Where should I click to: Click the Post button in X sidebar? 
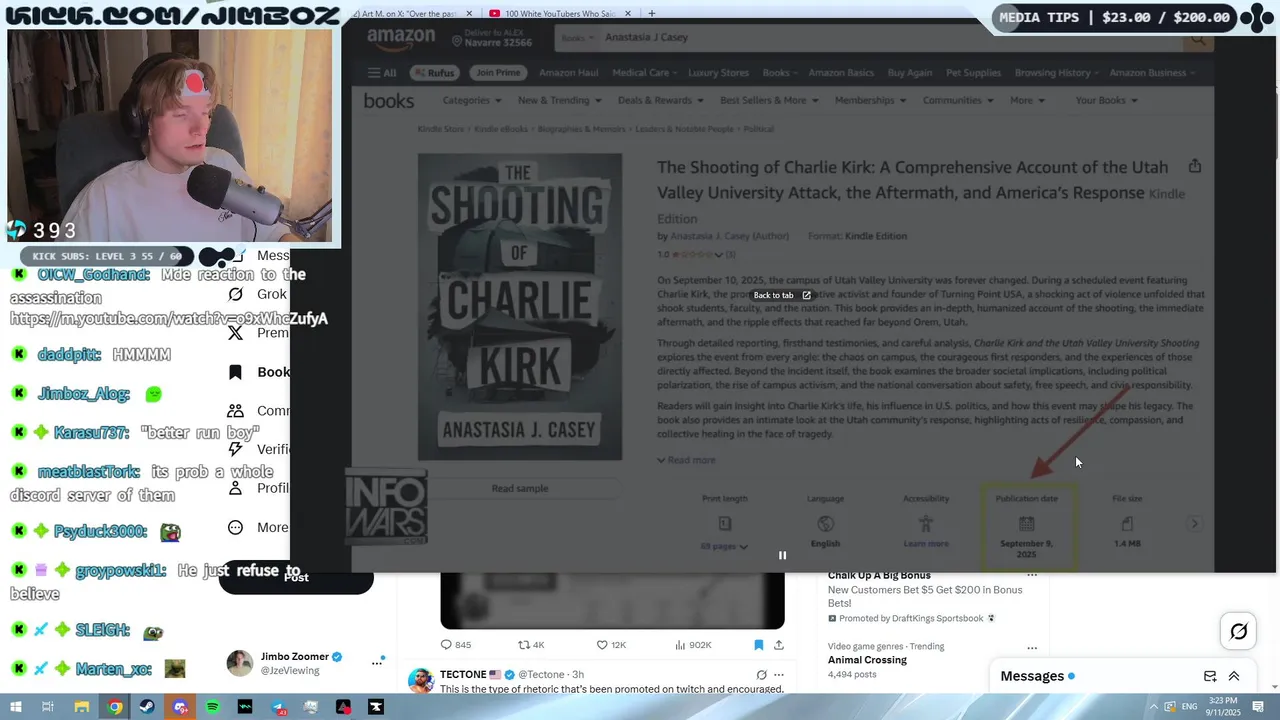click(296, 577)
